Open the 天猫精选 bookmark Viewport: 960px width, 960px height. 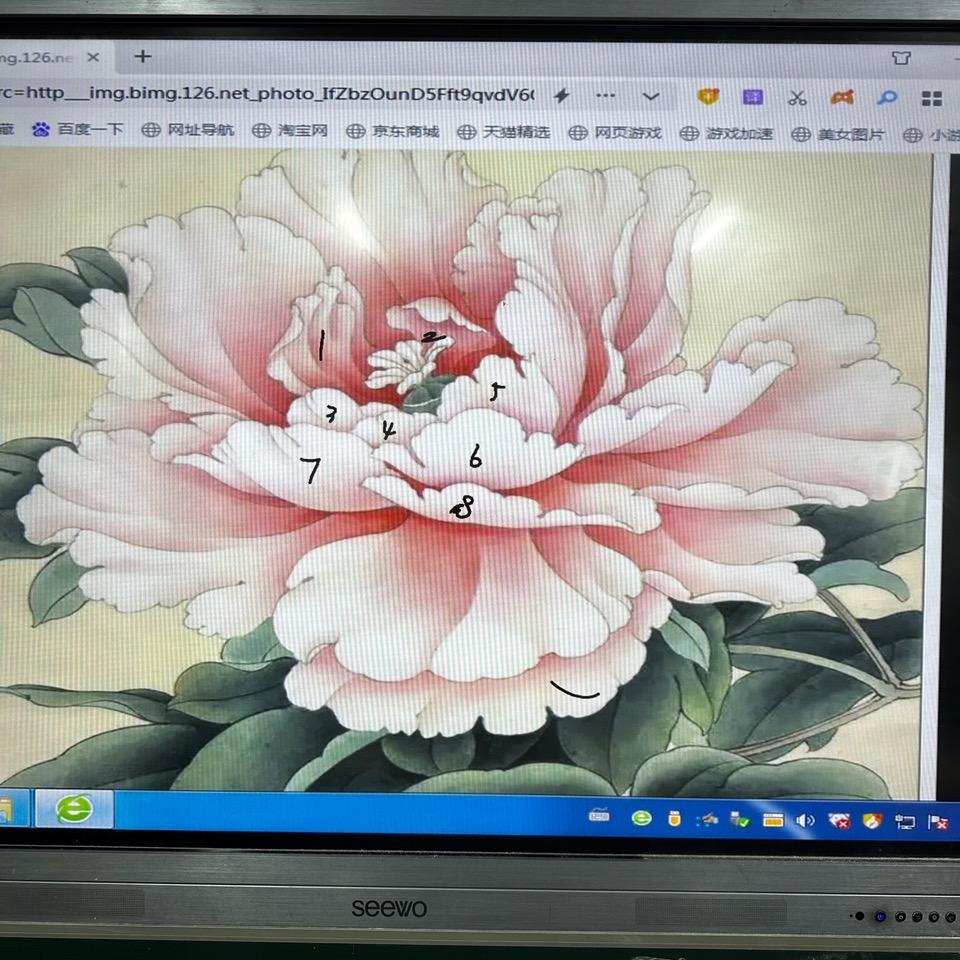504,132
